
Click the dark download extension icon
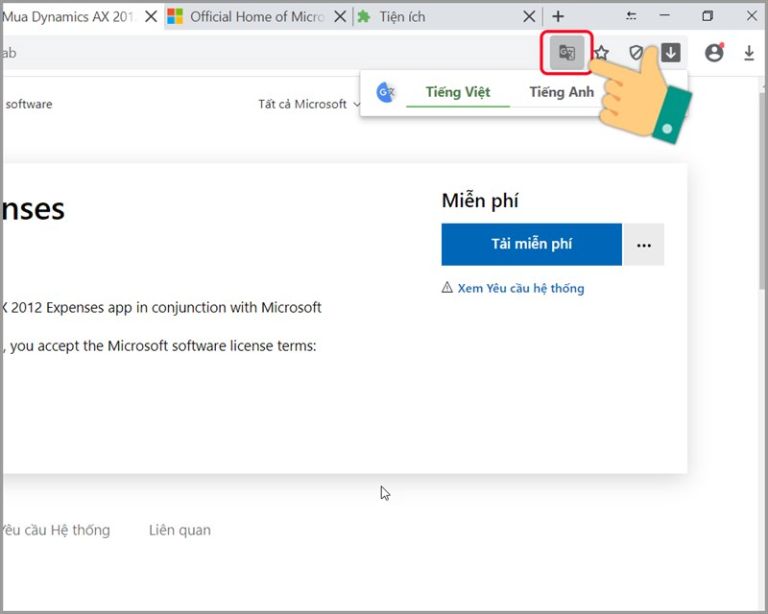click(x=671, y=52)
